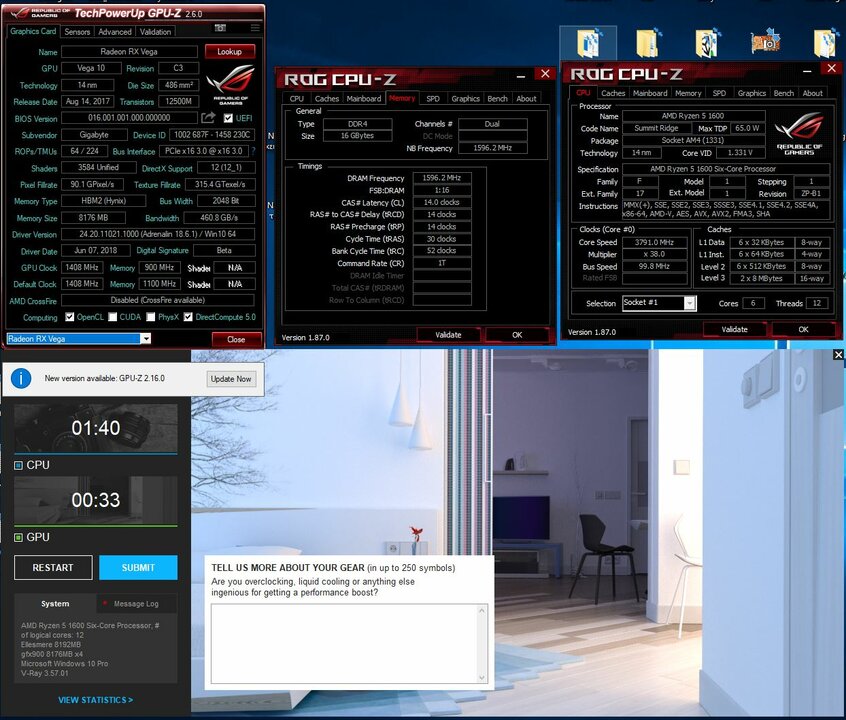
Task: Click the CPU result thumbnail showing 01:40
Action: (95, 428)
